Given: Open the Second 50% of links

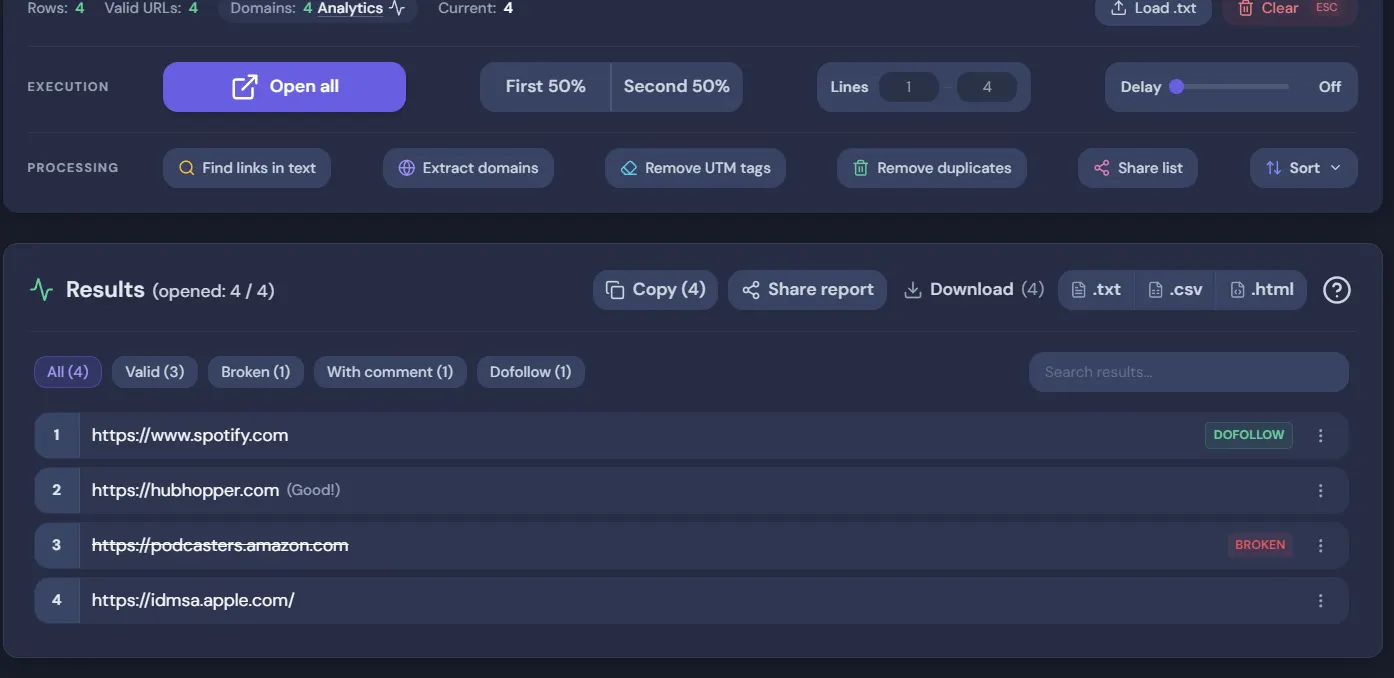Looking at the screenshot, I should click(x=677, y=87).
